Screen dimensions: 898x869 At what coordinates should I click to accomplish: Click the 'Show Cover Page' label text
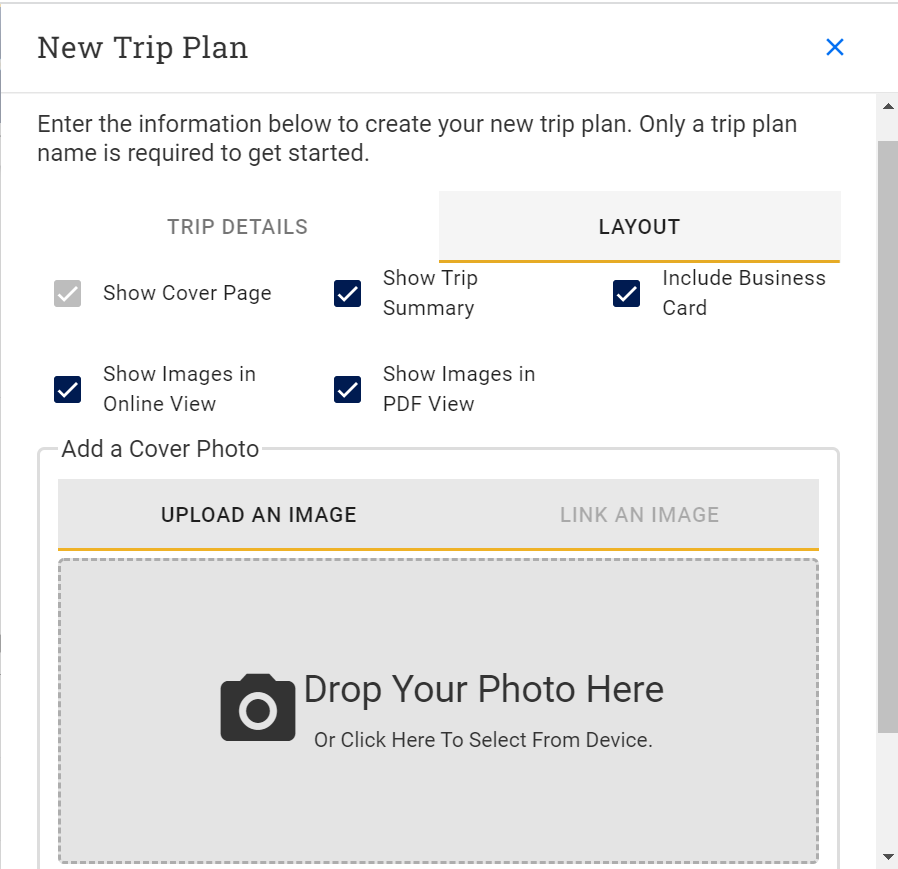(187, 294)
